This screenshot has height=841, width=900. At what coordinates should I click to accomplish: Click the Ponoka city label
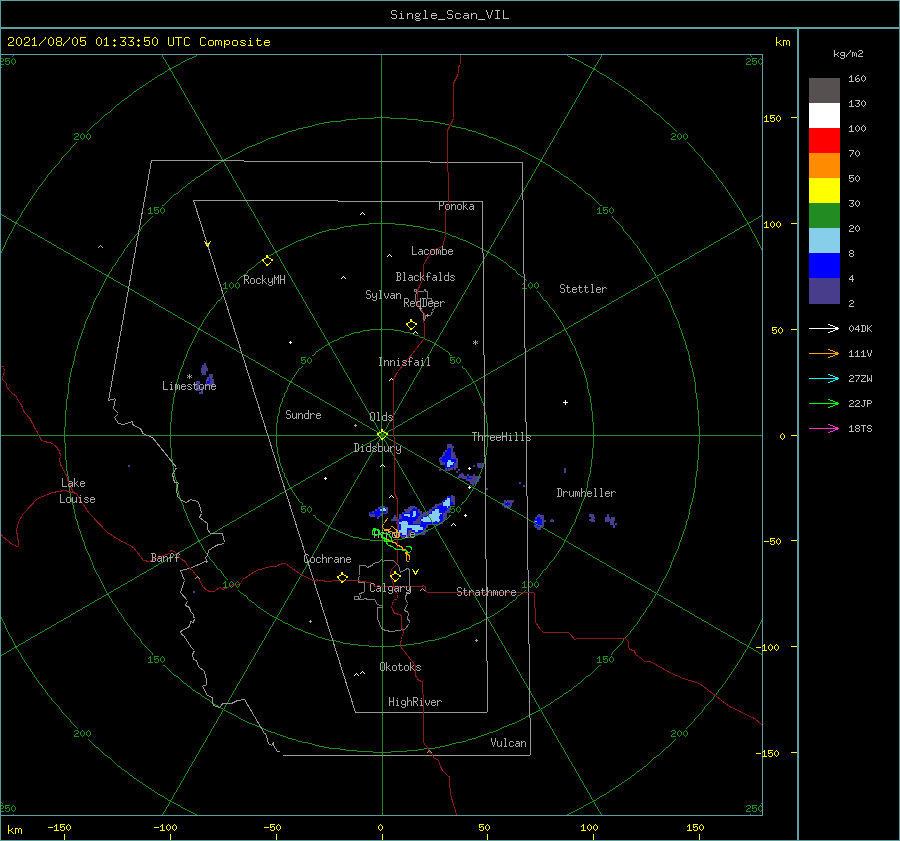456,206
